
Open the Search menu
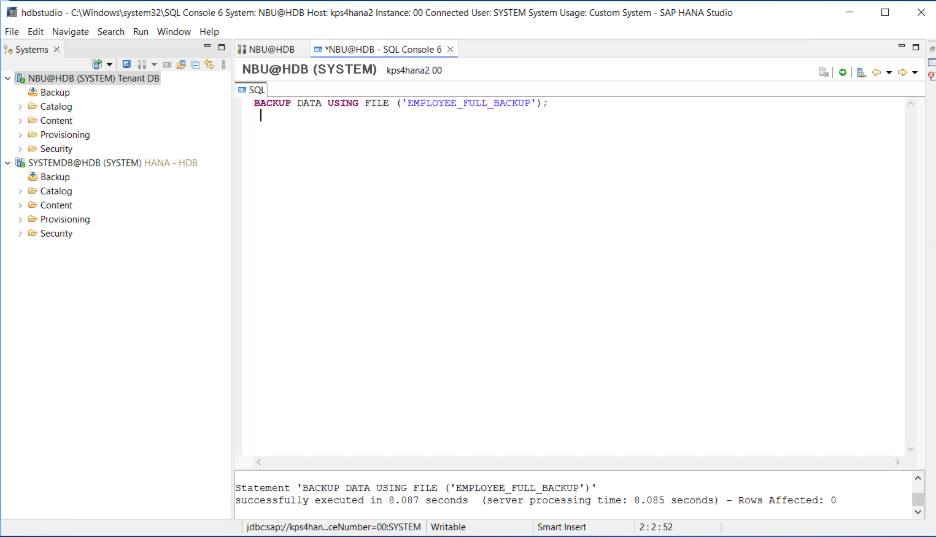[x=111, y=32]
